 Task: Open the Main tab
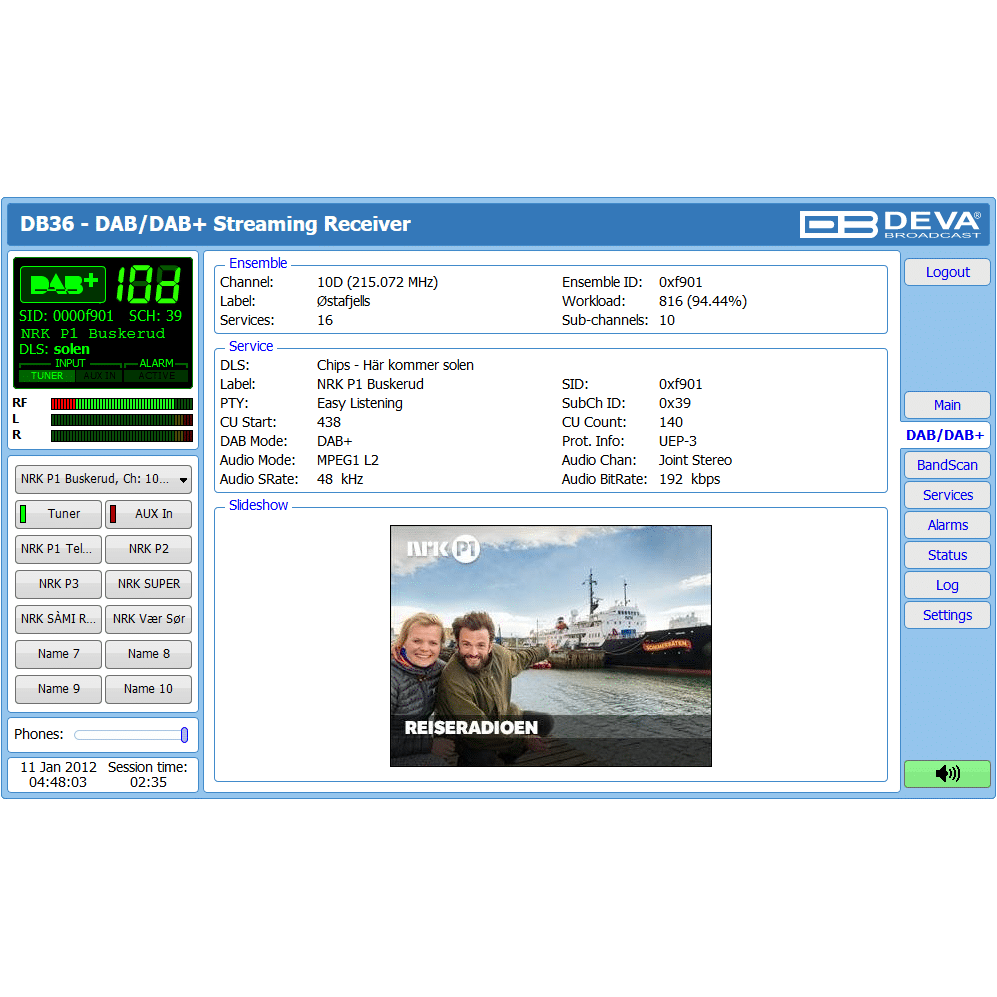click(x=946, y=405)
